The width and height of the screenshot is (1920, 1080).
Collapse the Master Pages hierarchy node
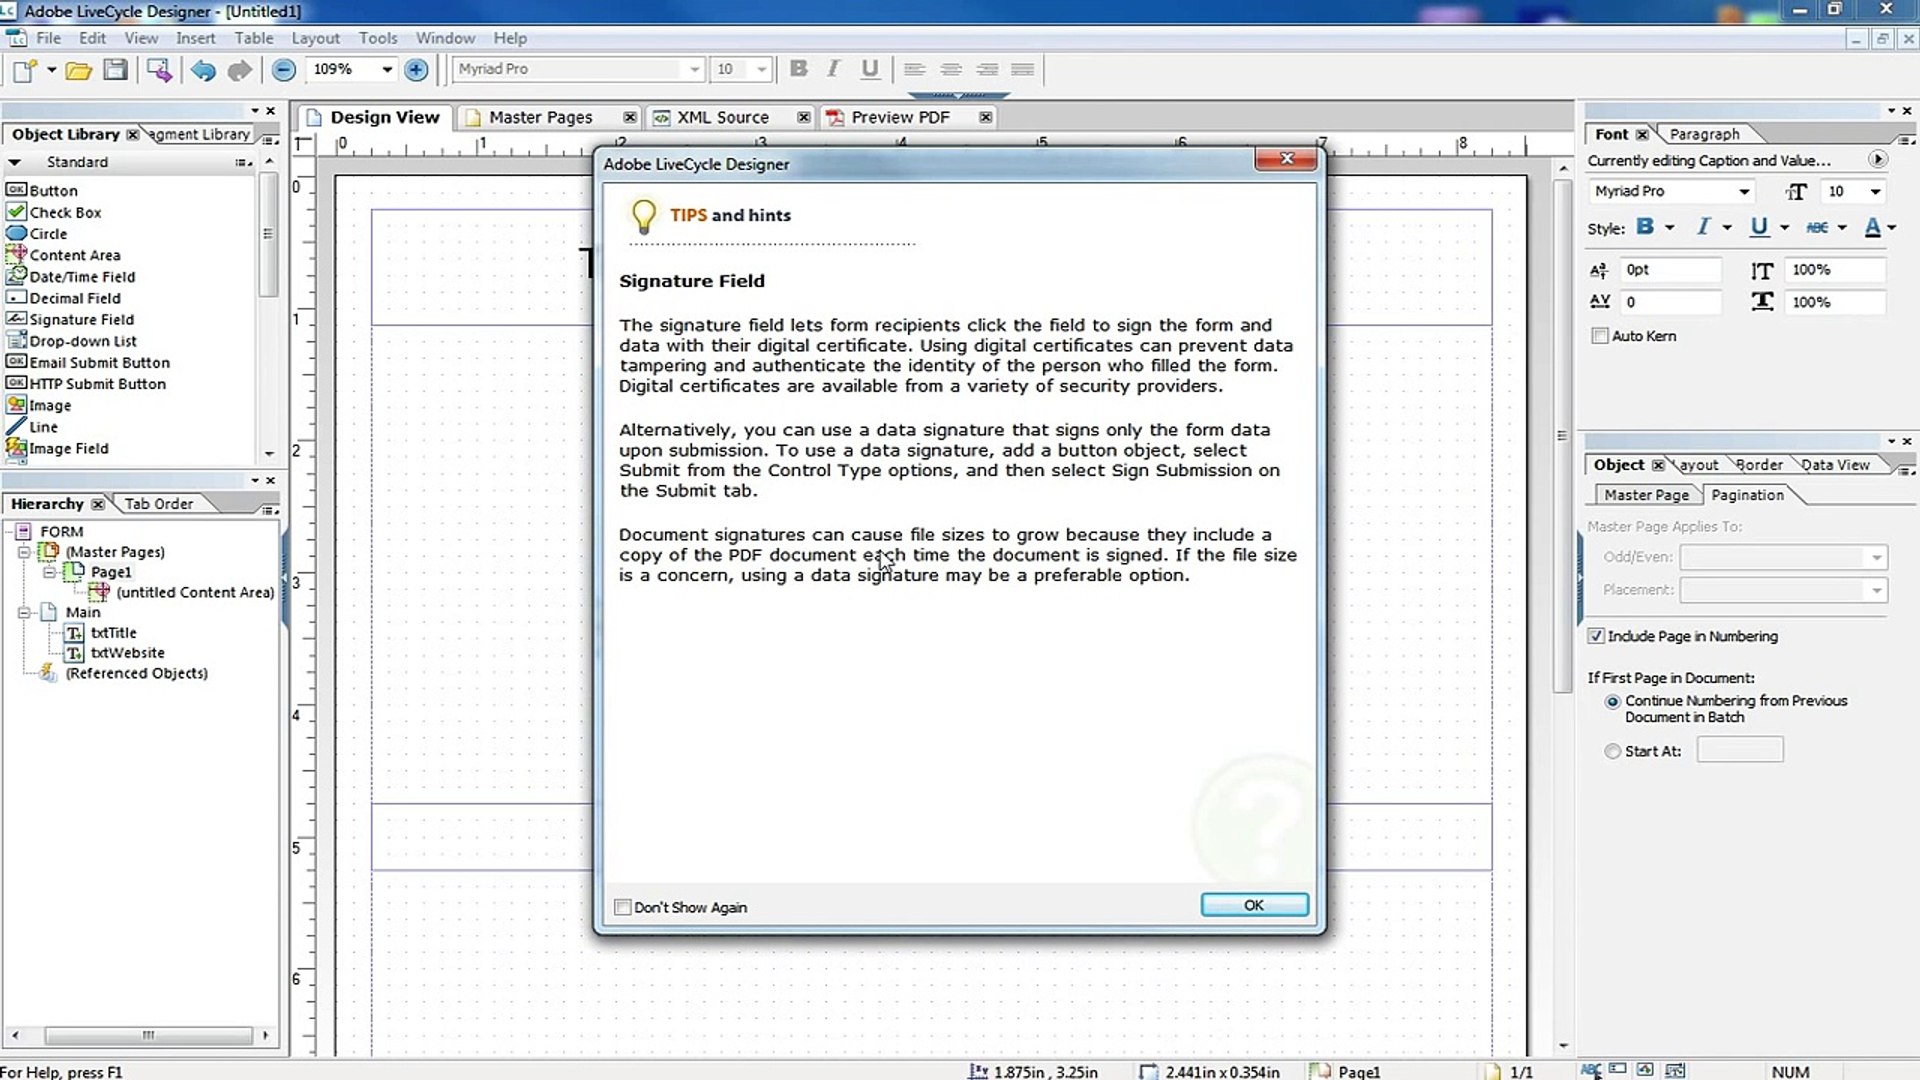pyautogui.click(x=24, y=552)
